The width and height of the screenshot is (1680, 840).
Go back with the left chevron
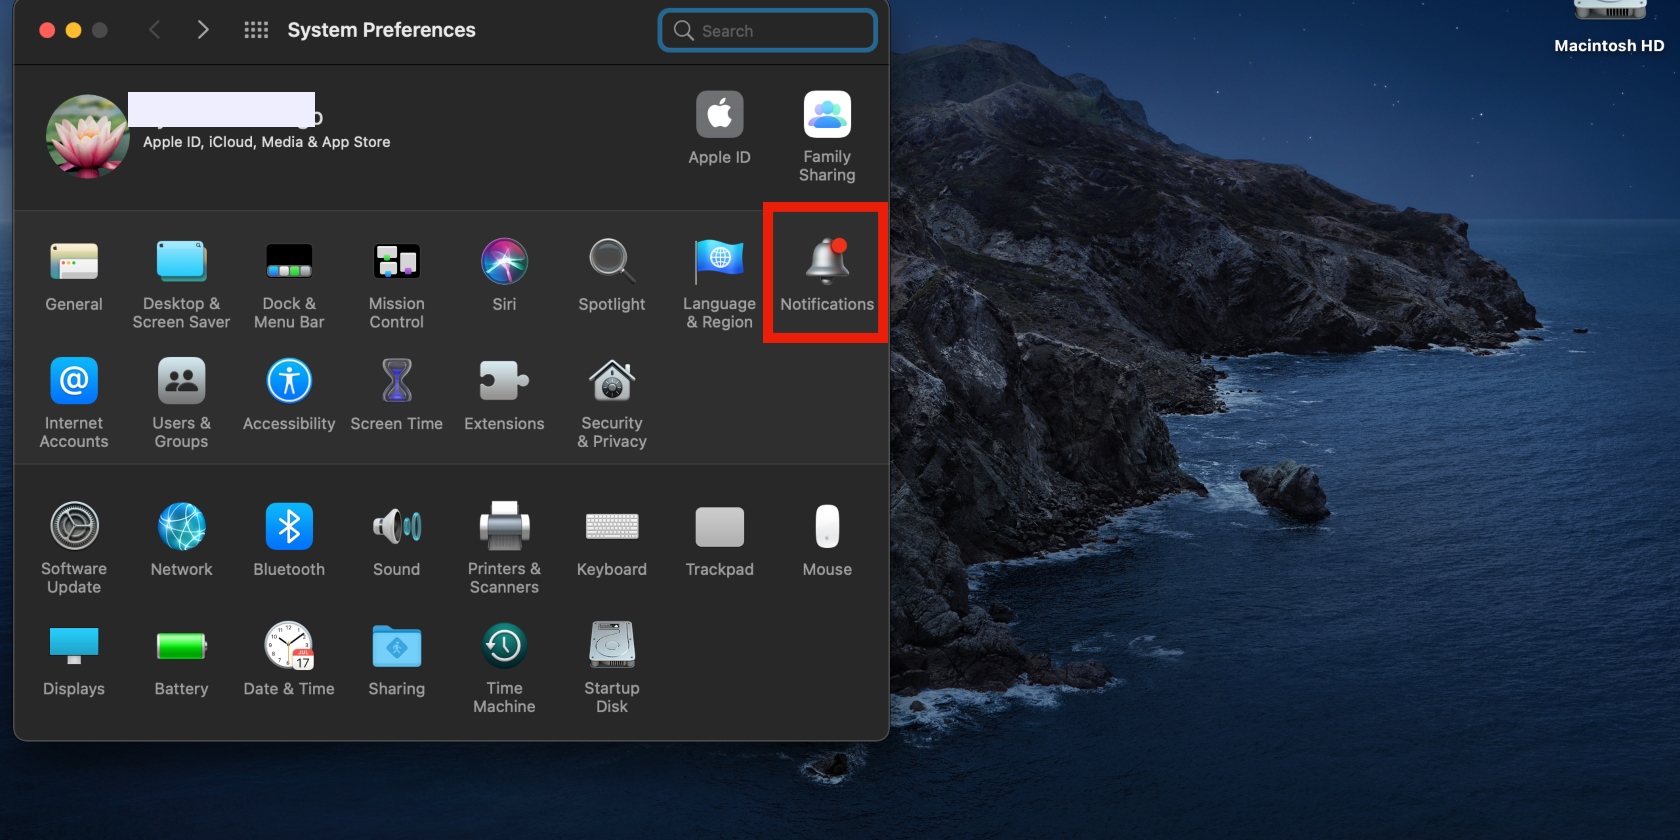(154, 30)
